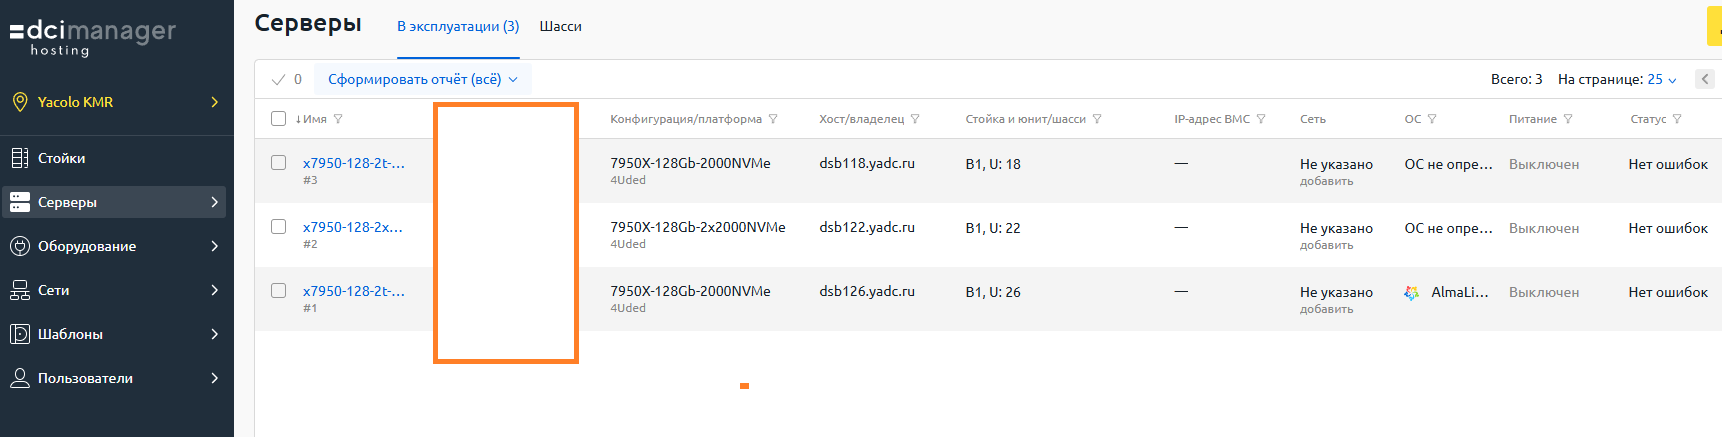The image size is (1722, 437).
Task: Open the IP-адрес BMC filter icon
Action: [1261, 119]
